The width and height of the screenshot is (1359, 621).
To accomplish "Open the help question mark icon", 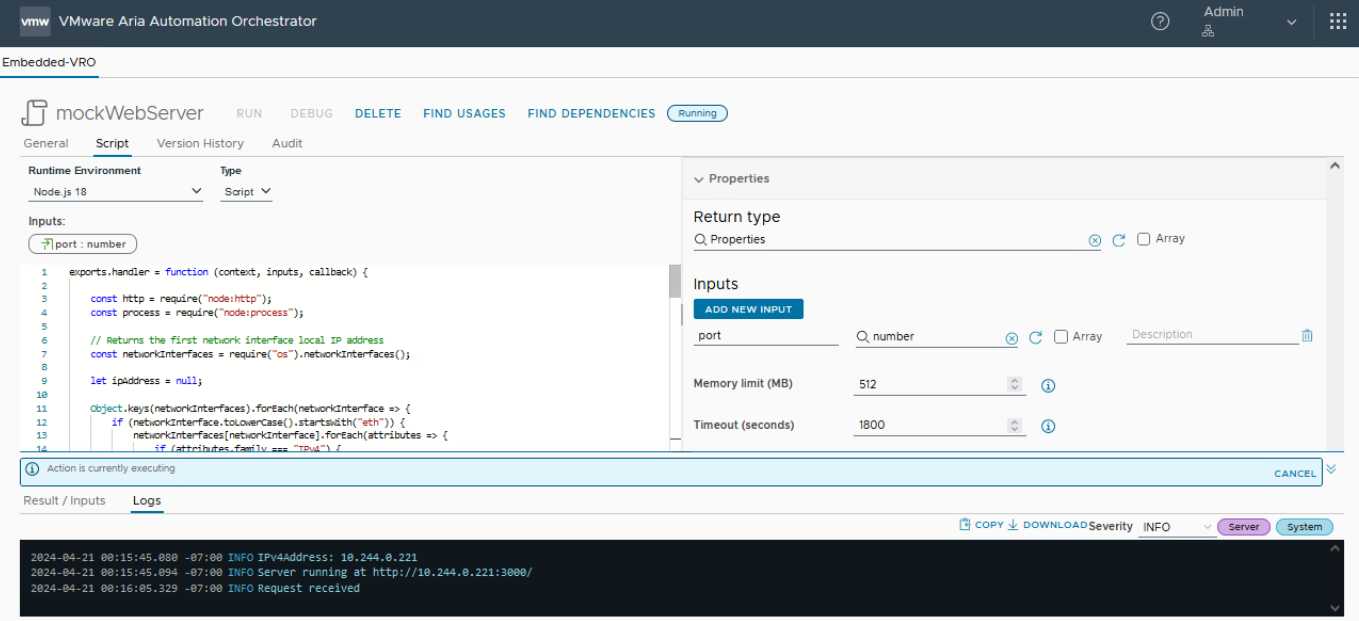I will [x=1160, y=21].
